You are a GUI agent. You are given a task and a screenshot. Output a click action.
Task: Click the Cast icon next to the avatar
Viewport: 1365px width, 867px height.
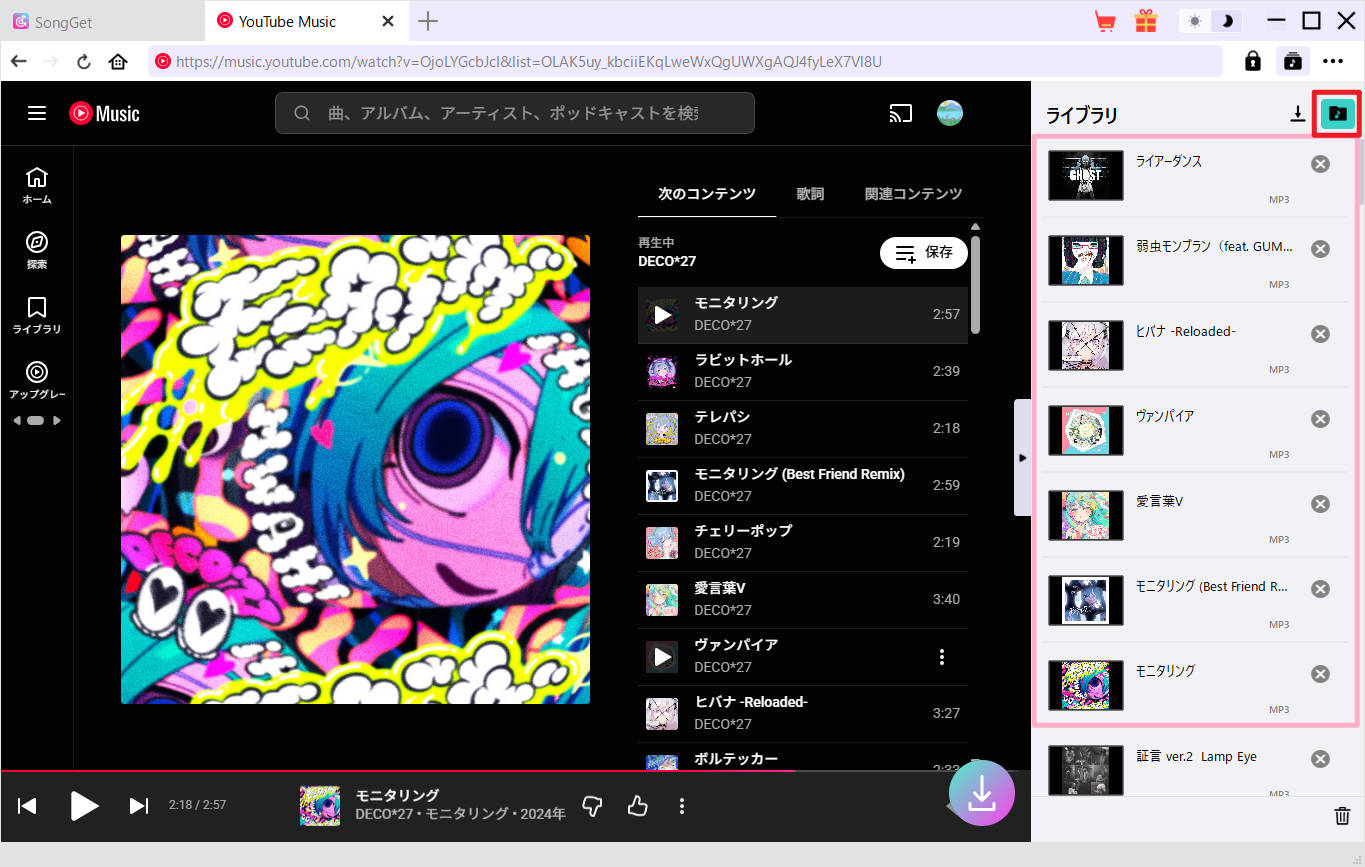(900, 113)
